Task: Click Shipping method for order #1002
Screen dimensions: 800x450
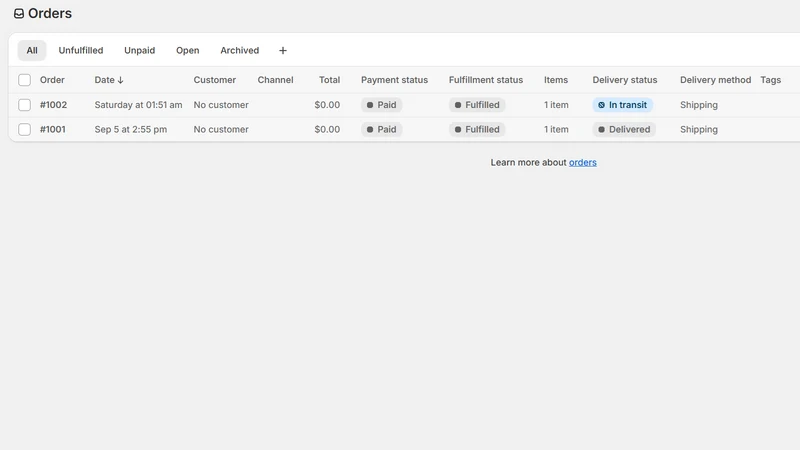Action: [x=698, y=105]
